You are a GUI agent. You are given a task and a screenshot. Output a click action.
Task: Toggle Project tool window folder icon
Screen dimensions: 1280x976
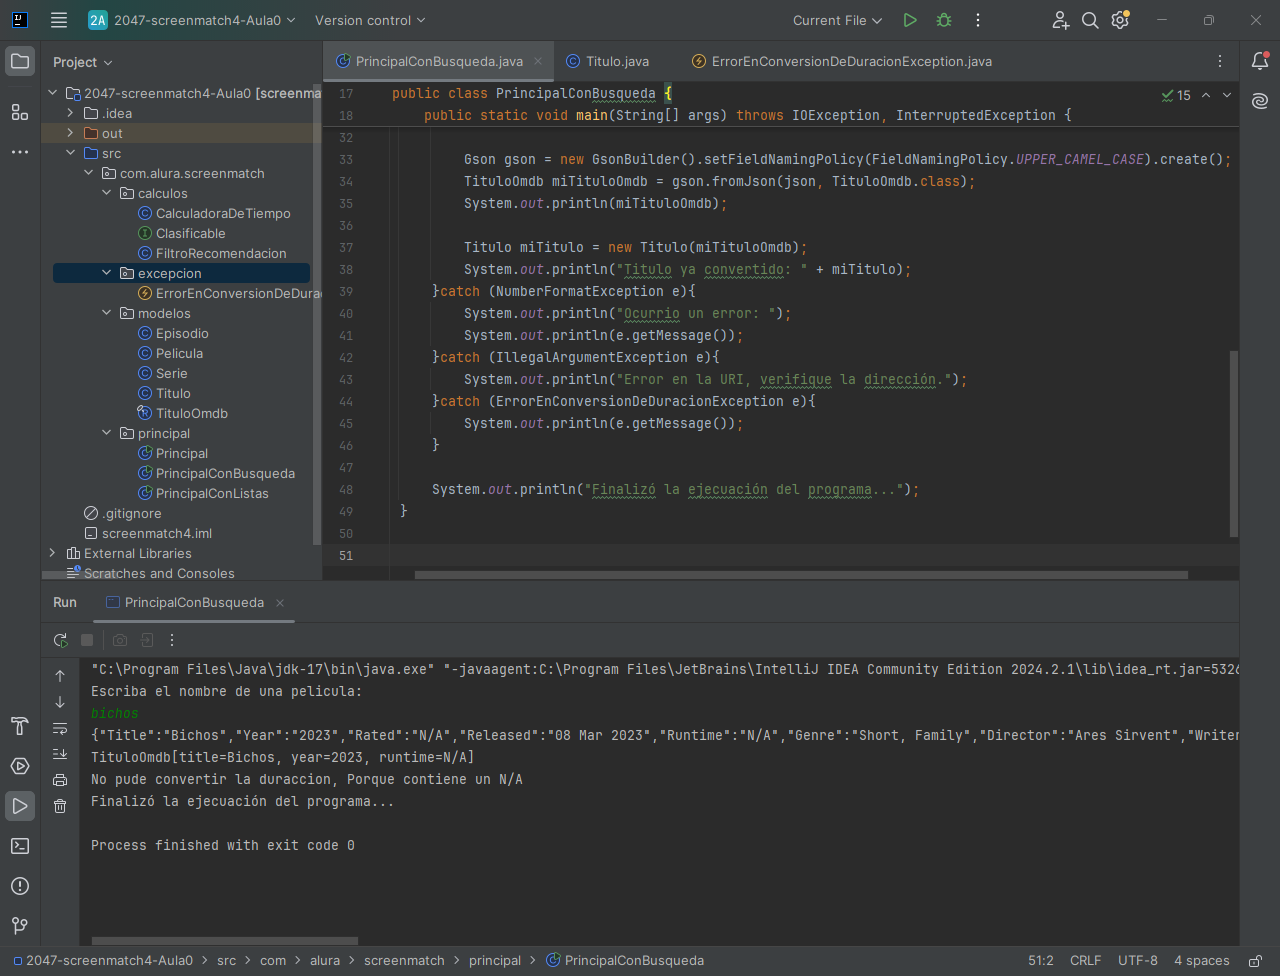pyautogui.click(x=20, y=62)
